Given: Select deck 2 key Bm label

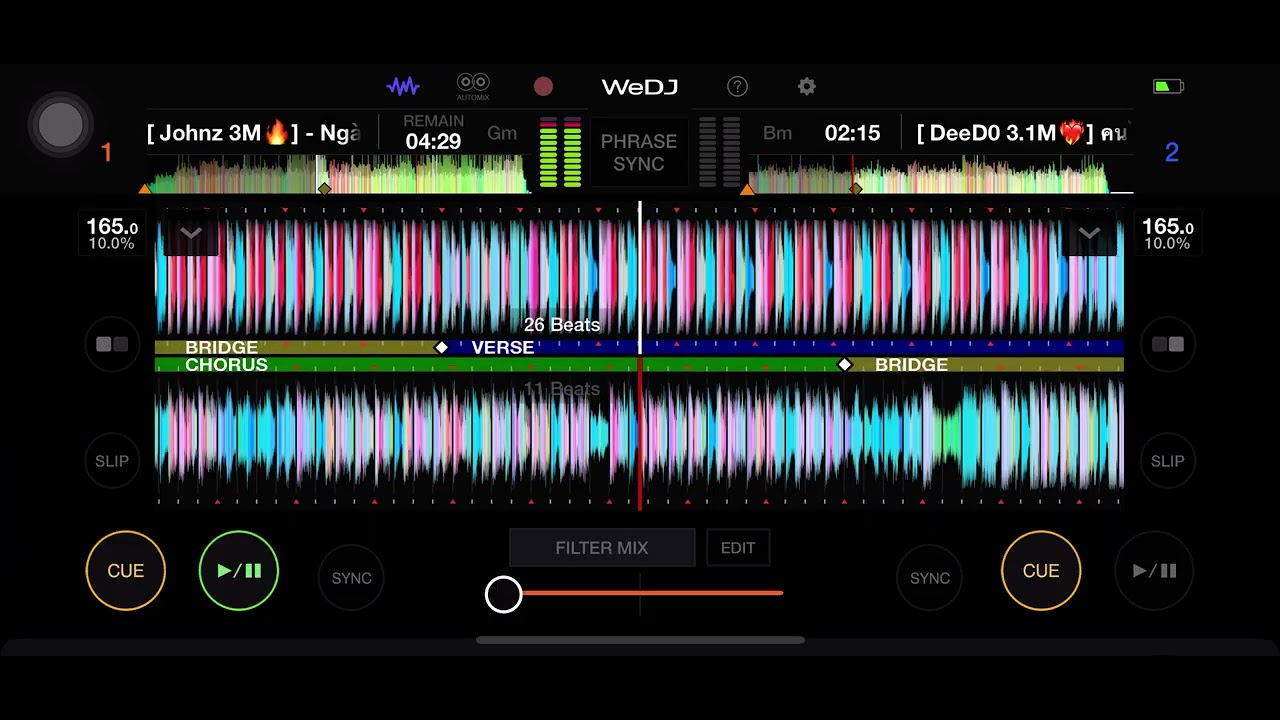Looking at the screenshot, I should pos(777,133).
